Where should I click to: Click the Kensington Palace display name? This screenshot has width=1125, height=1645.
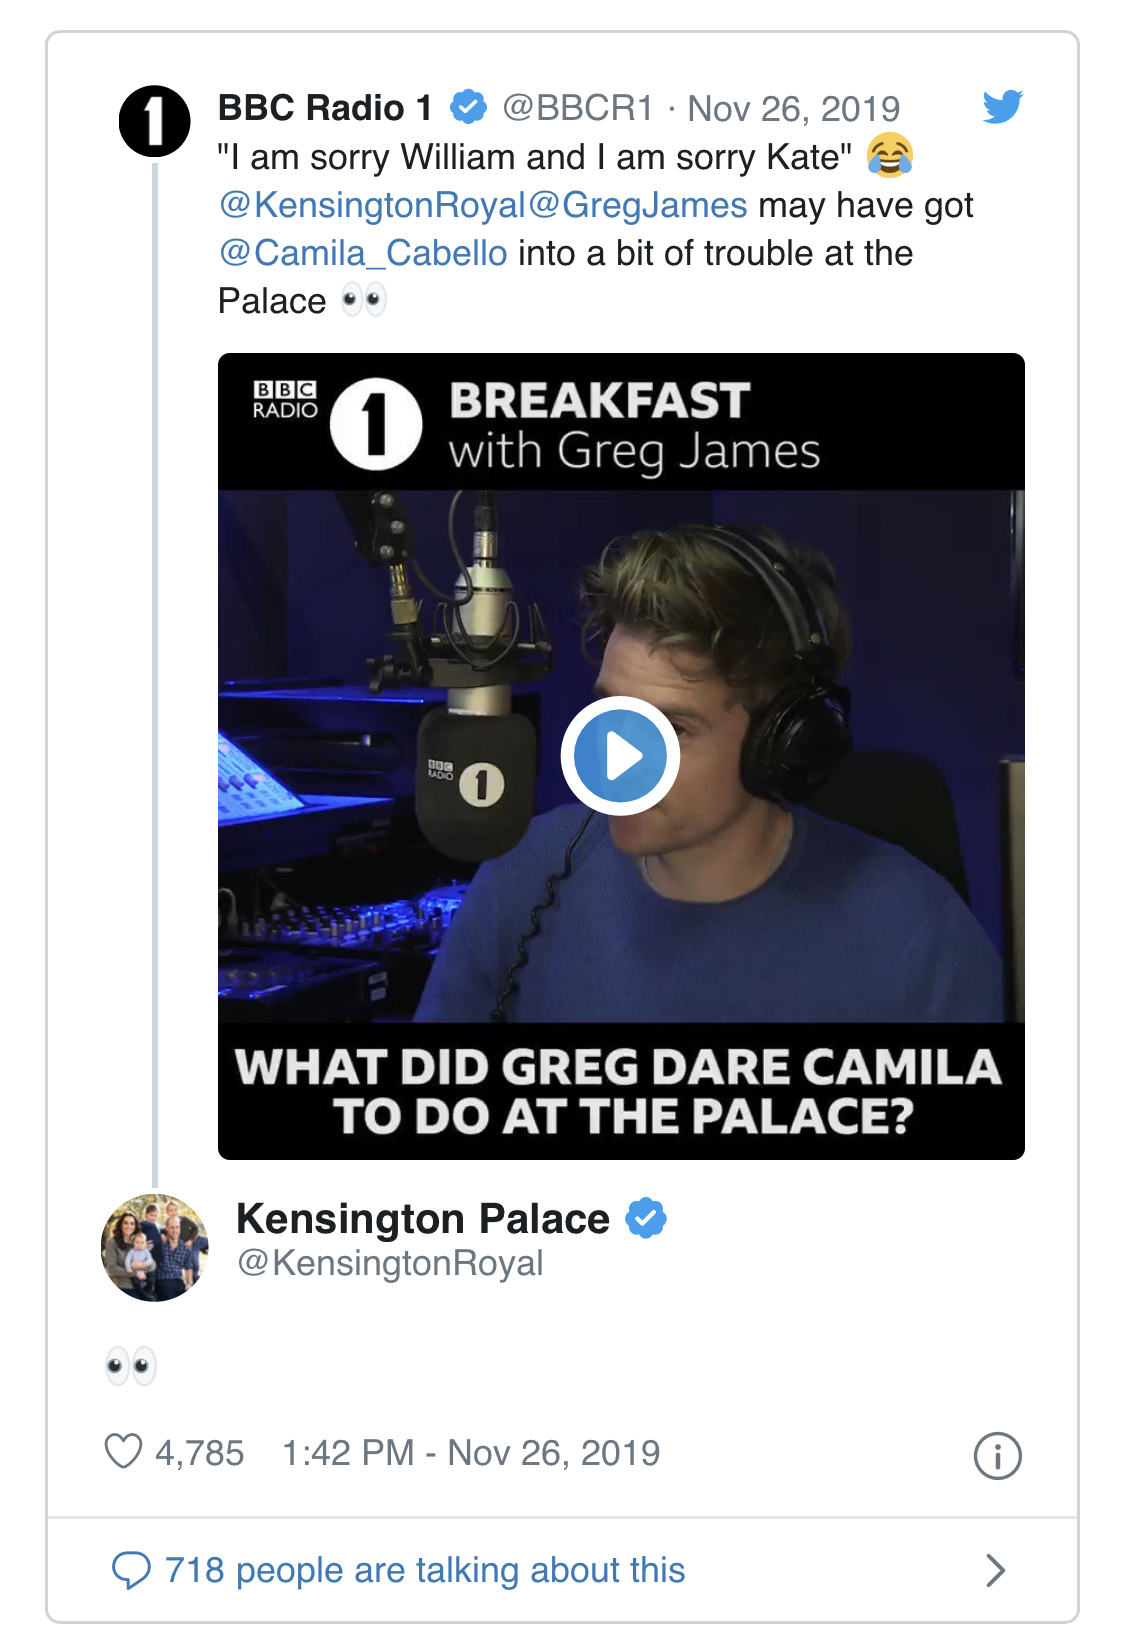click(x=422, y=1219)
